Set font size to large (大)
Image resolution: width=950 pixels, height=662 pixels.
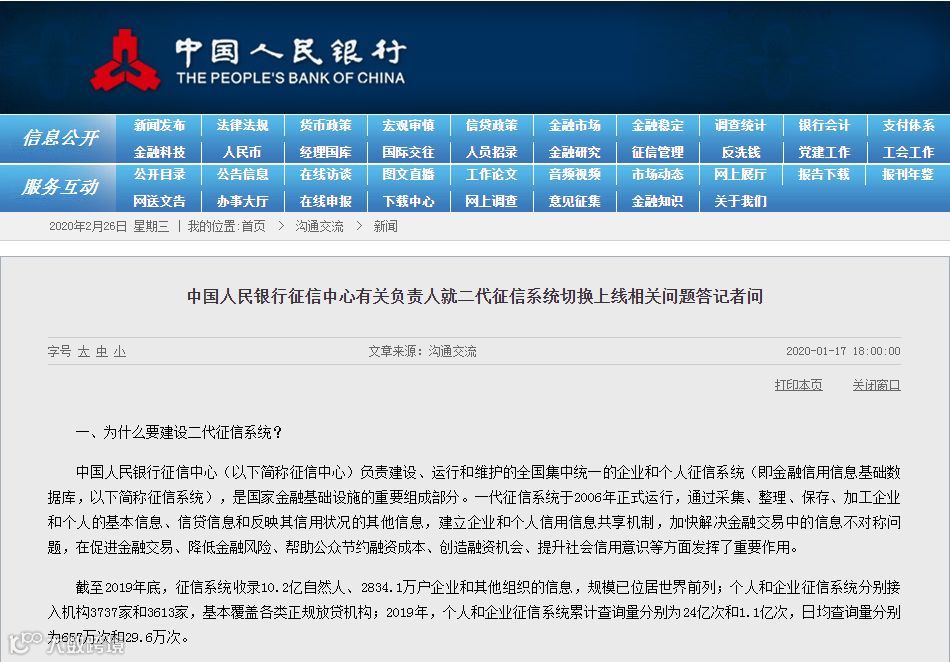coord(84,351)
